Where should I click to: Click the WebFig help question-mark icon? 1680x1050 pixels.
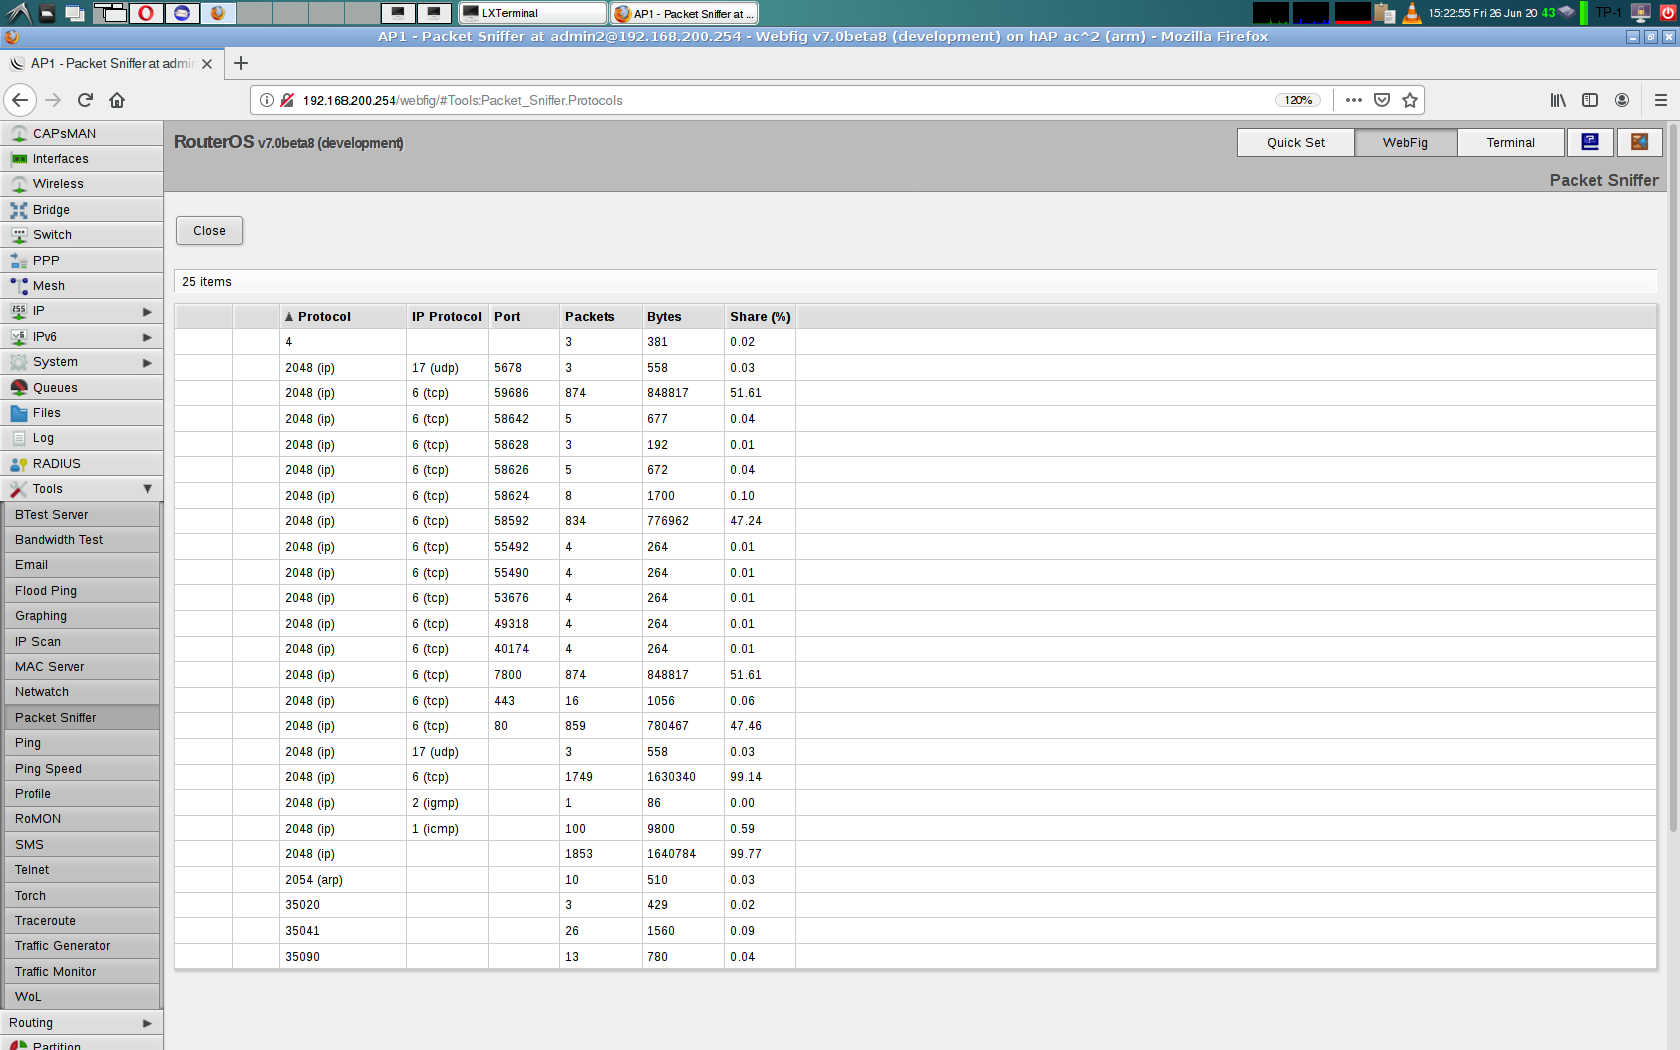click(1589, 142)
